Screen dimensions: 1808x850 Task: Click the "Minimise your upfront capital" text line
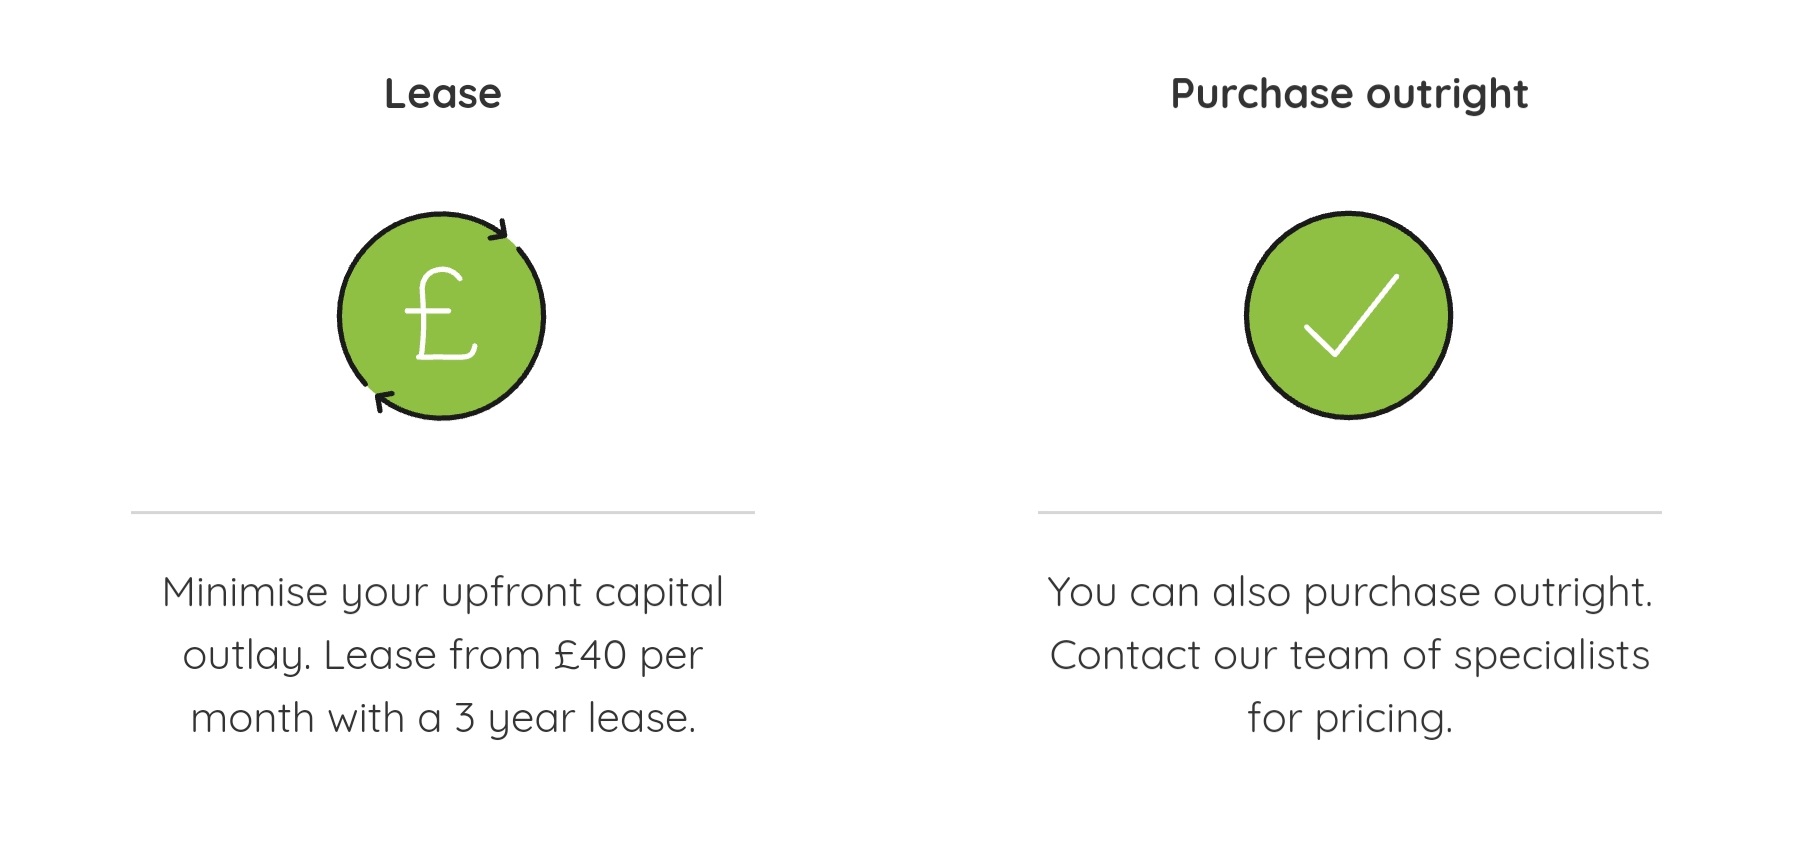(443, 592)
